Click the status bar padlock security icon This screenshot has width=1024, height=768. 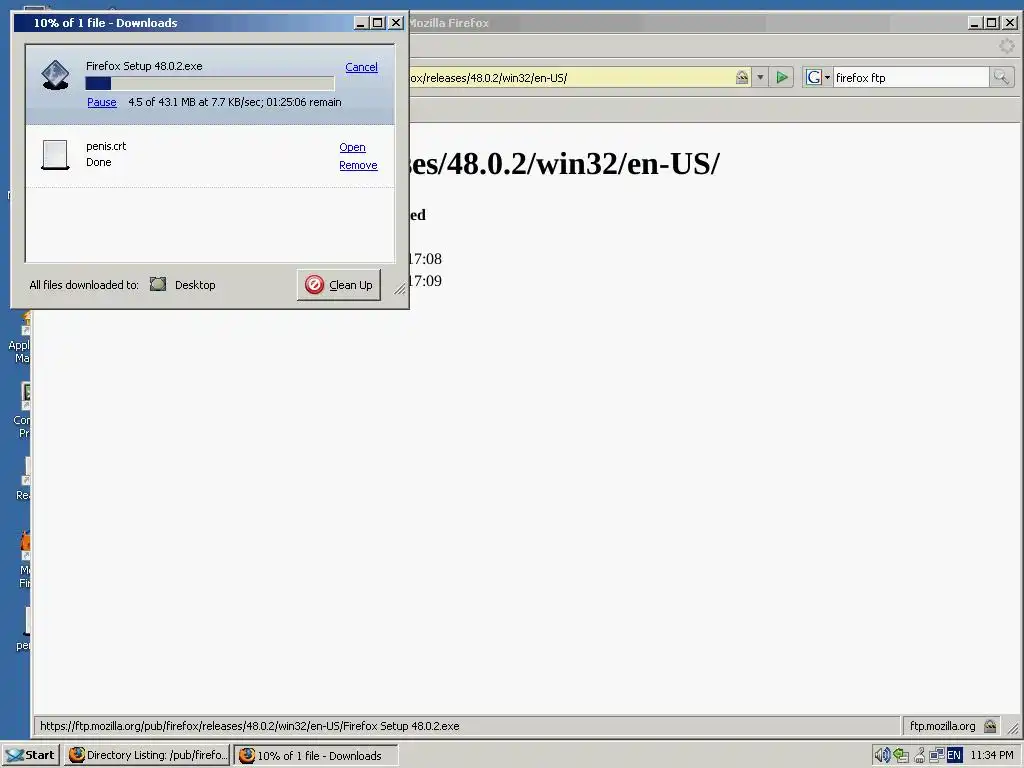coord(990,726)
